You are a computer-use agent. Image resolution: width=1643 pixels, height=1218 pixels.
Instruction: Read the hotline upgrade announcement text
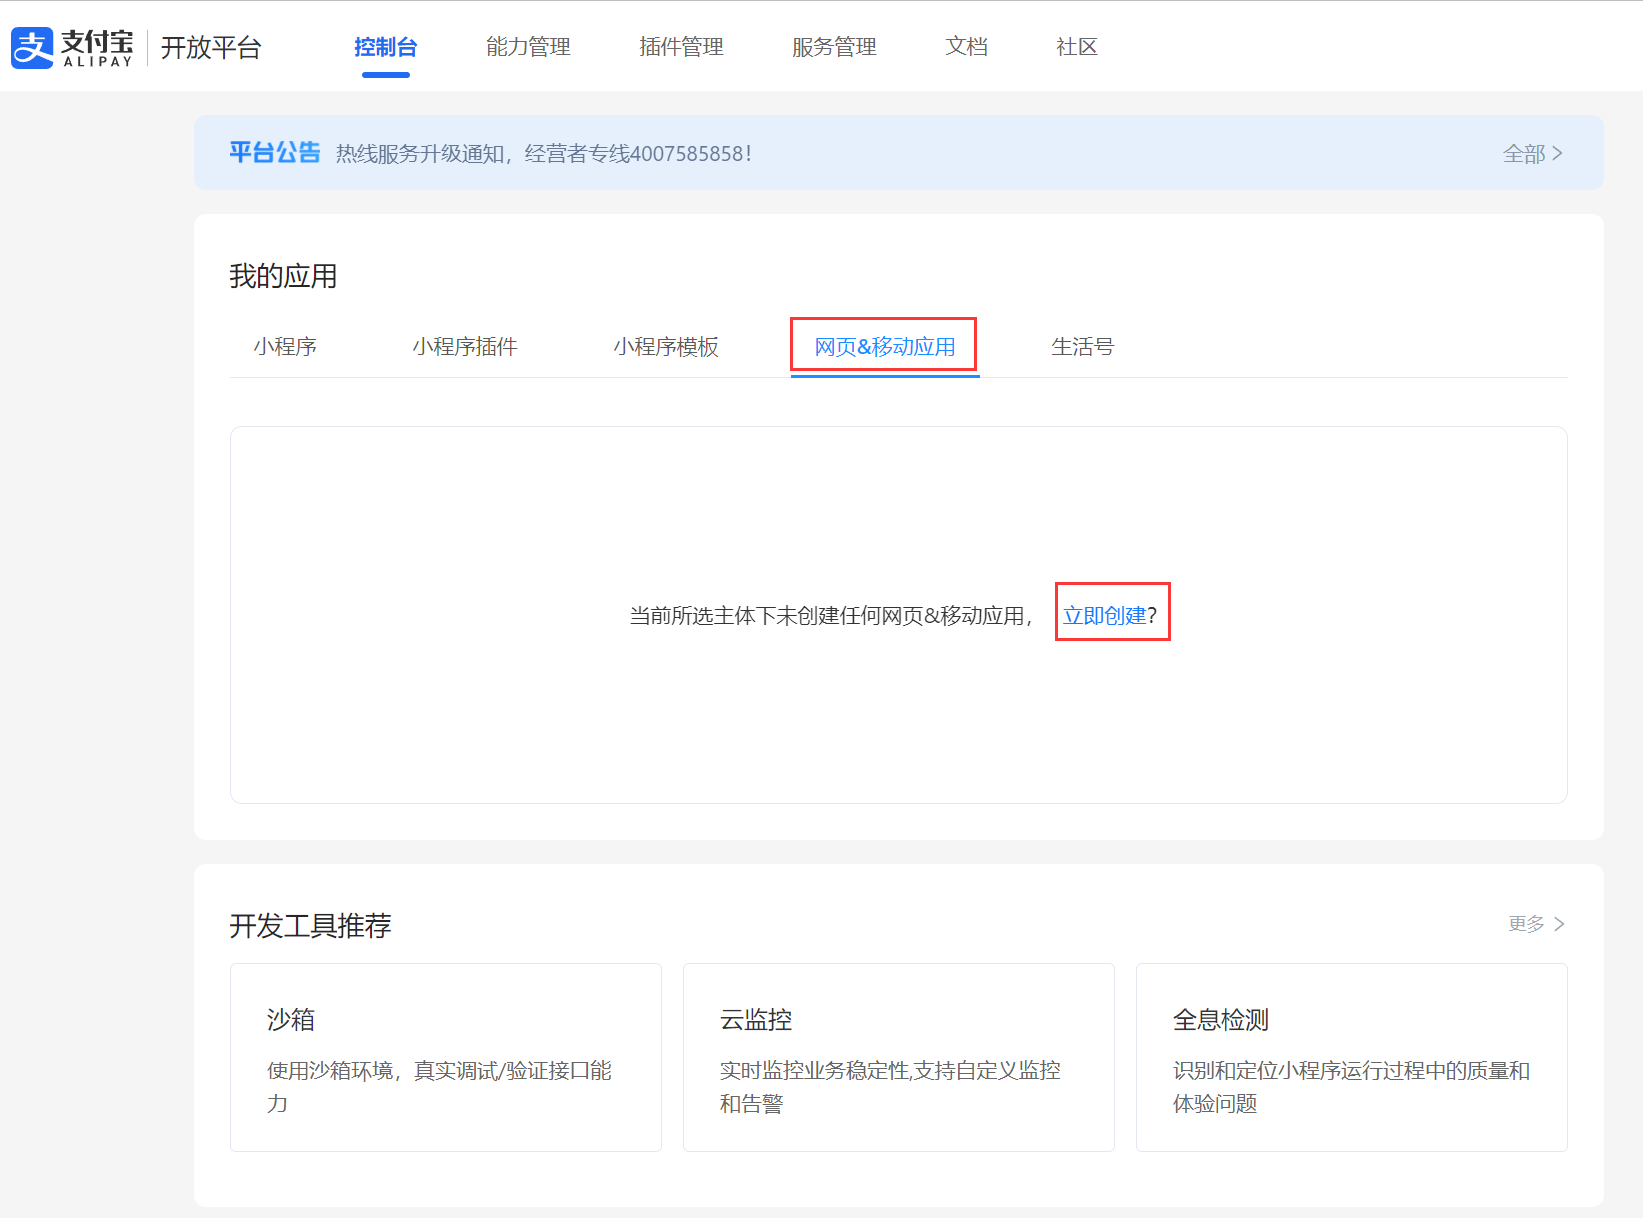click(544, 153)
